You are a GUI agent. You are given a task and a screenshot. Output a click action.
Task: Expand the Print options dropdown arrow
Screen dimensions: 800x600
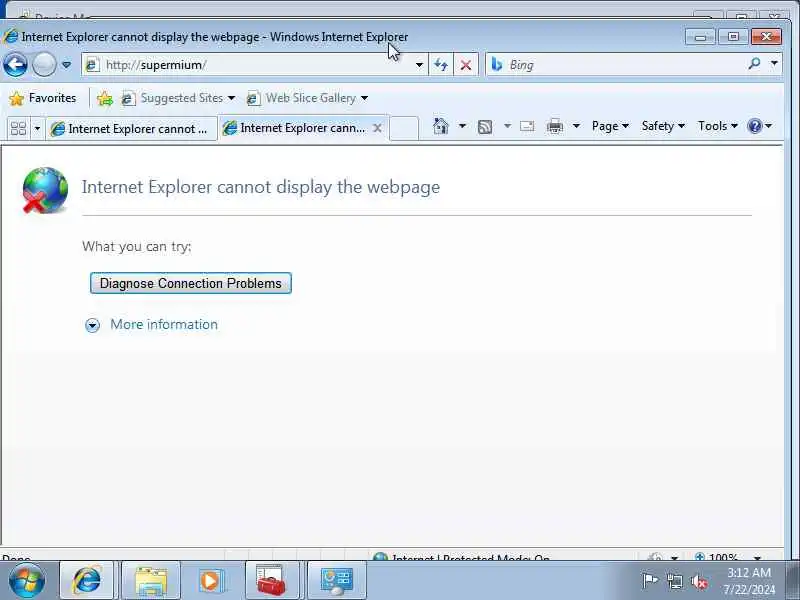[576, 126]
